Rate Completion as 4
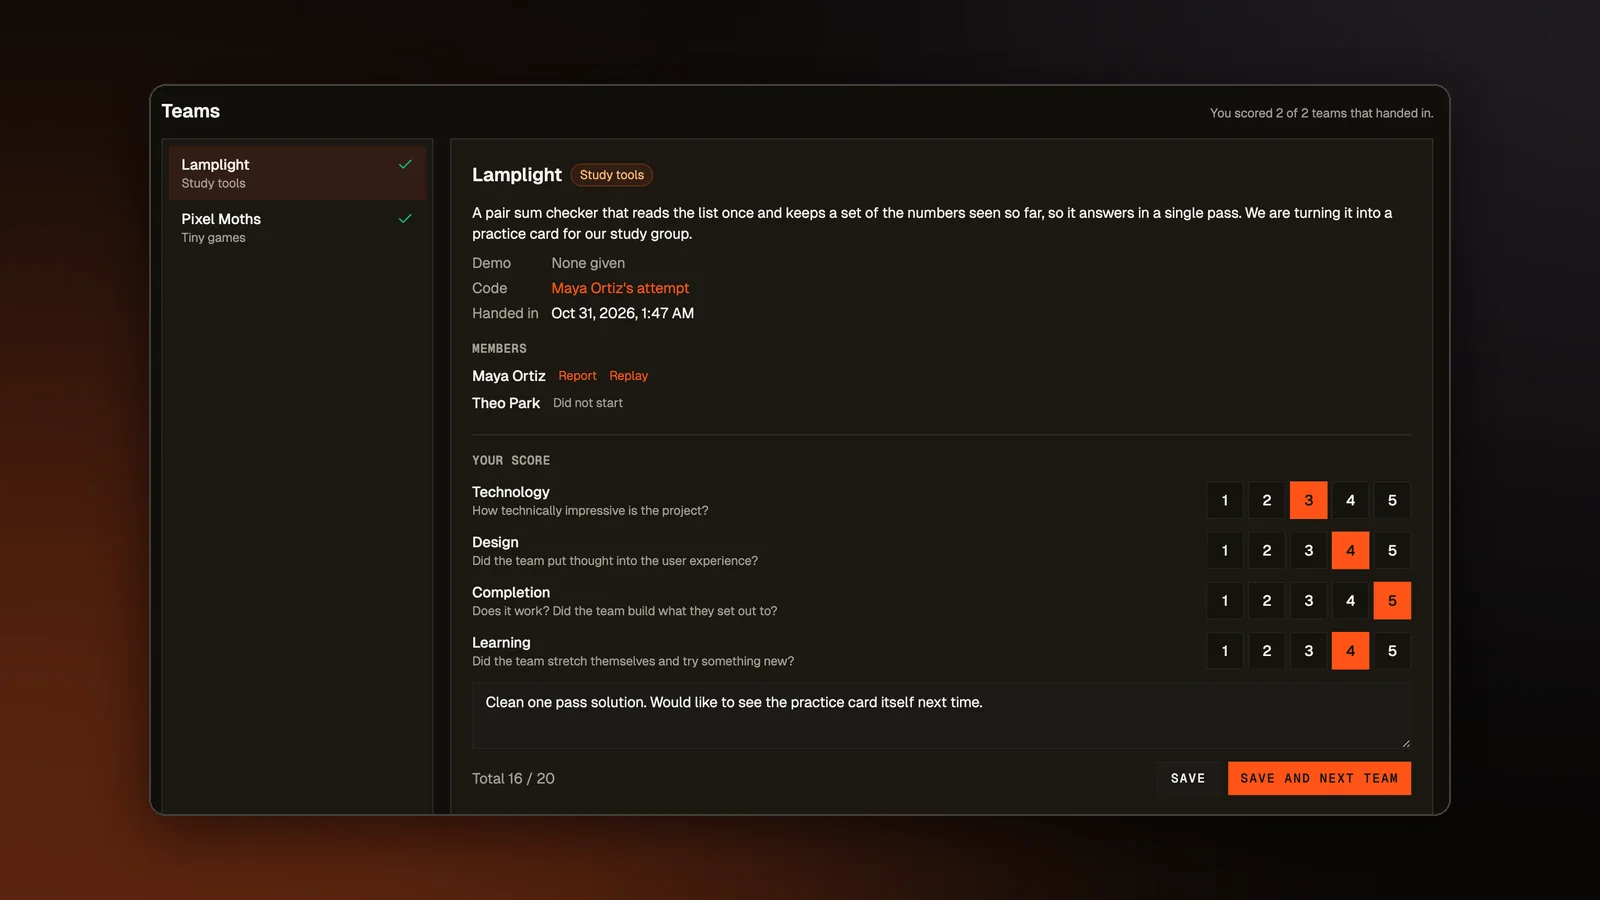 [x=1350, y=600]
